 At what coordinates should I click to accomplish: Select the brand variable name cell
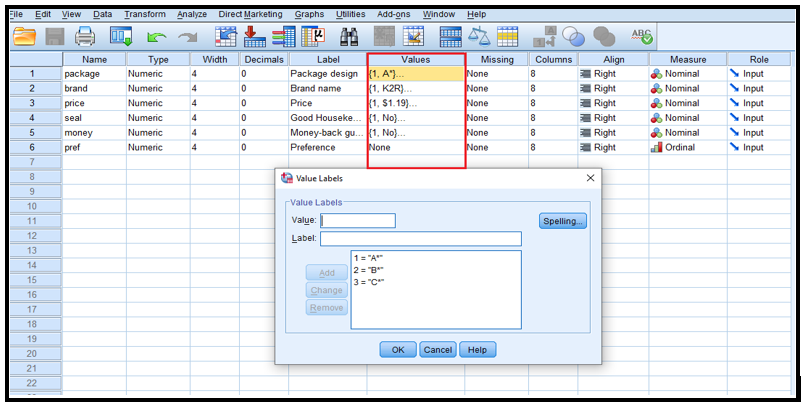pos(94,88)
